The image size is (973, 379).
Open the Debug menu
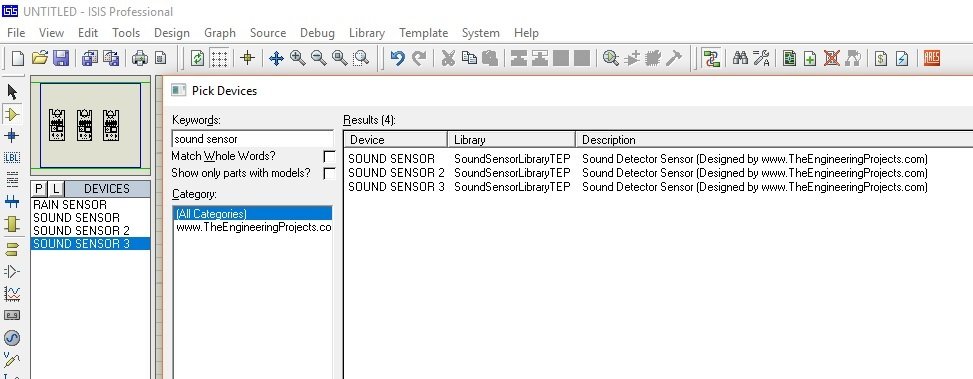point(317,33)
